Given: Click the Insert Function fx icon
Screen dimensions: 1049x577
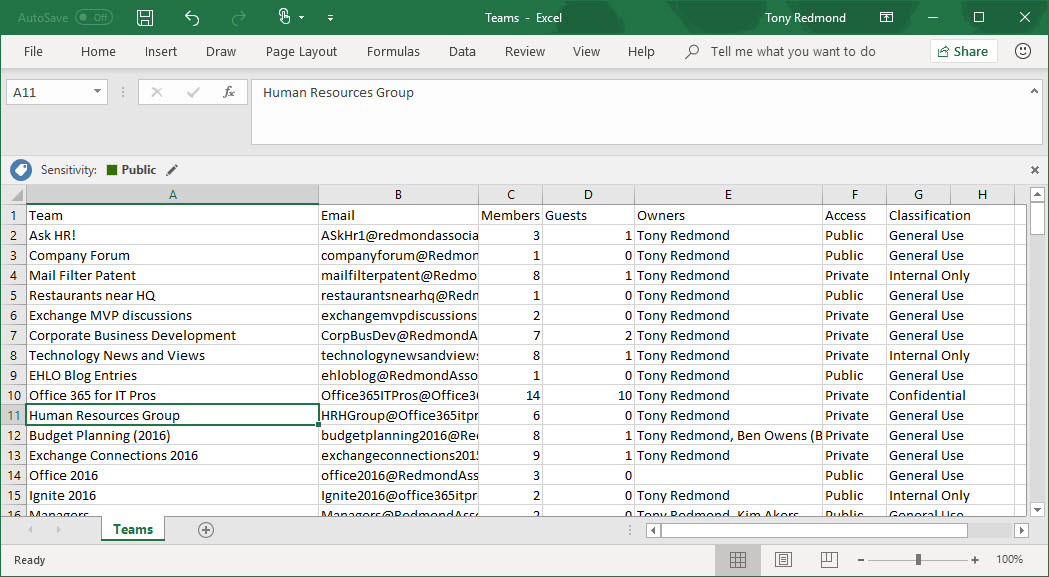Looking at the screenshot, I should (229, 92).
